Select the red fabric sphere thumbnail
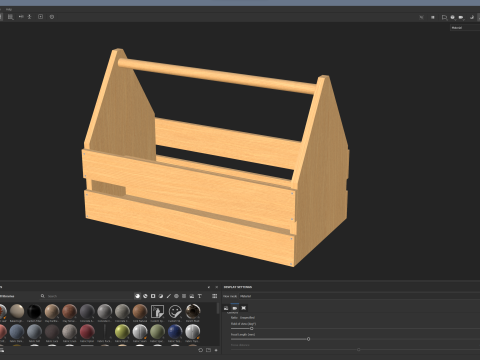Screen dimensions: 480x360 [x=87, y=332]
